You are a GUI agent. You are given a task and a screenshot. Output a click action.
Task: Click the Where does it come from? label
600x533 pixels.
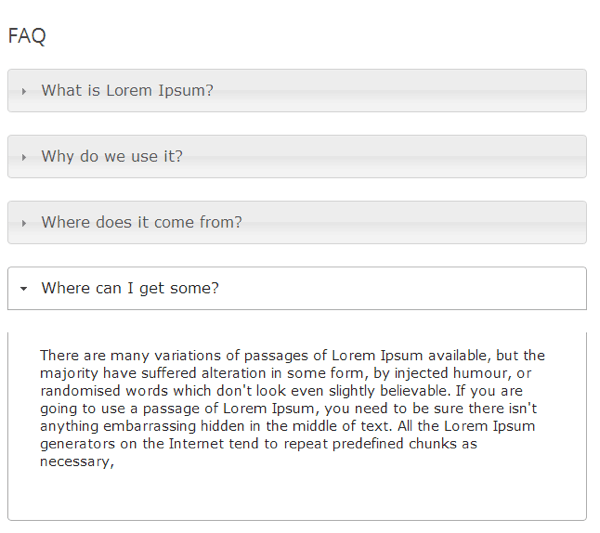coord(142,222)
